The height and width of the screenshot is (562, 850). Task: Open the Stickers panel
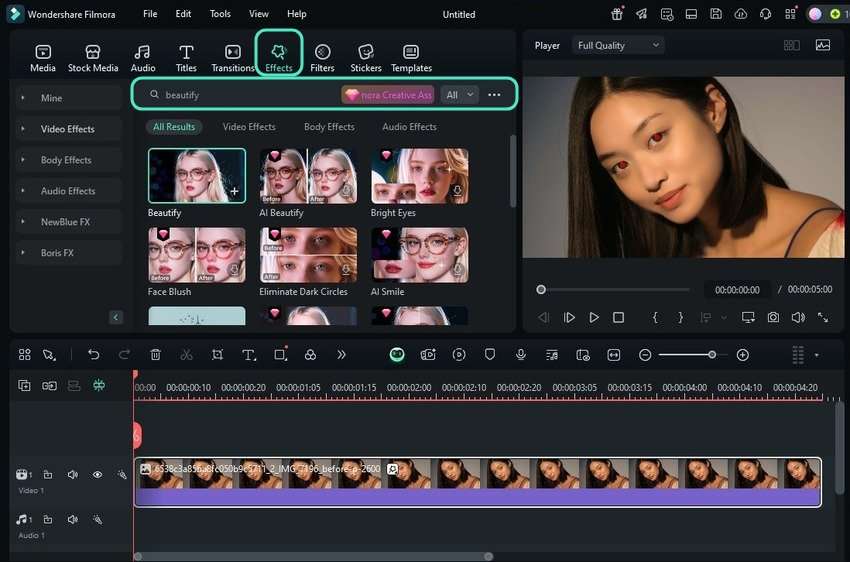[x=365, y=58]
